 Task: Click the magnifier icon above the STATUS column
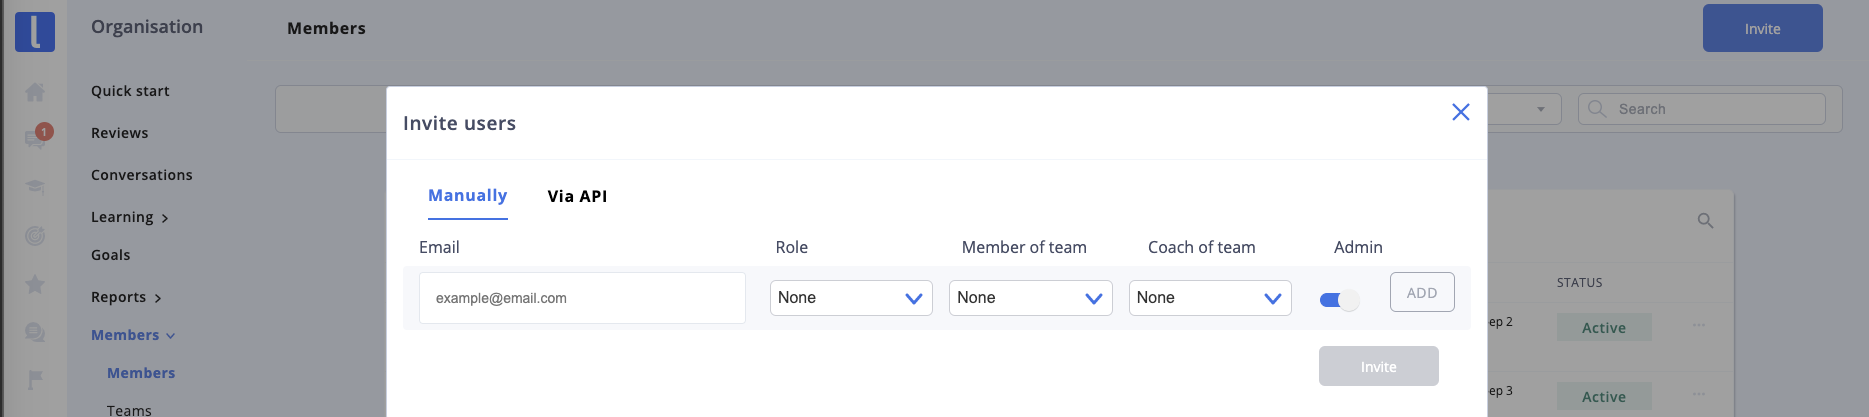coord(1705,220)
